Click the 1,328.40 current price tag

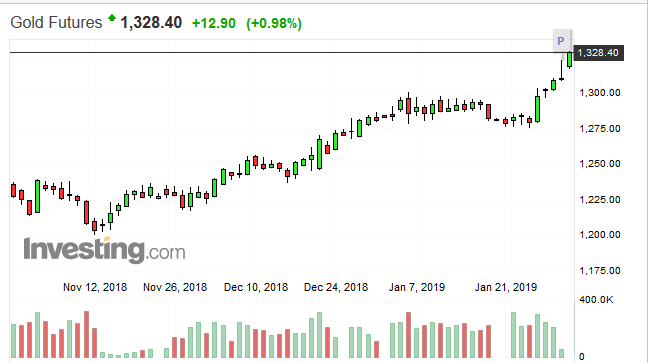(598, 53)
